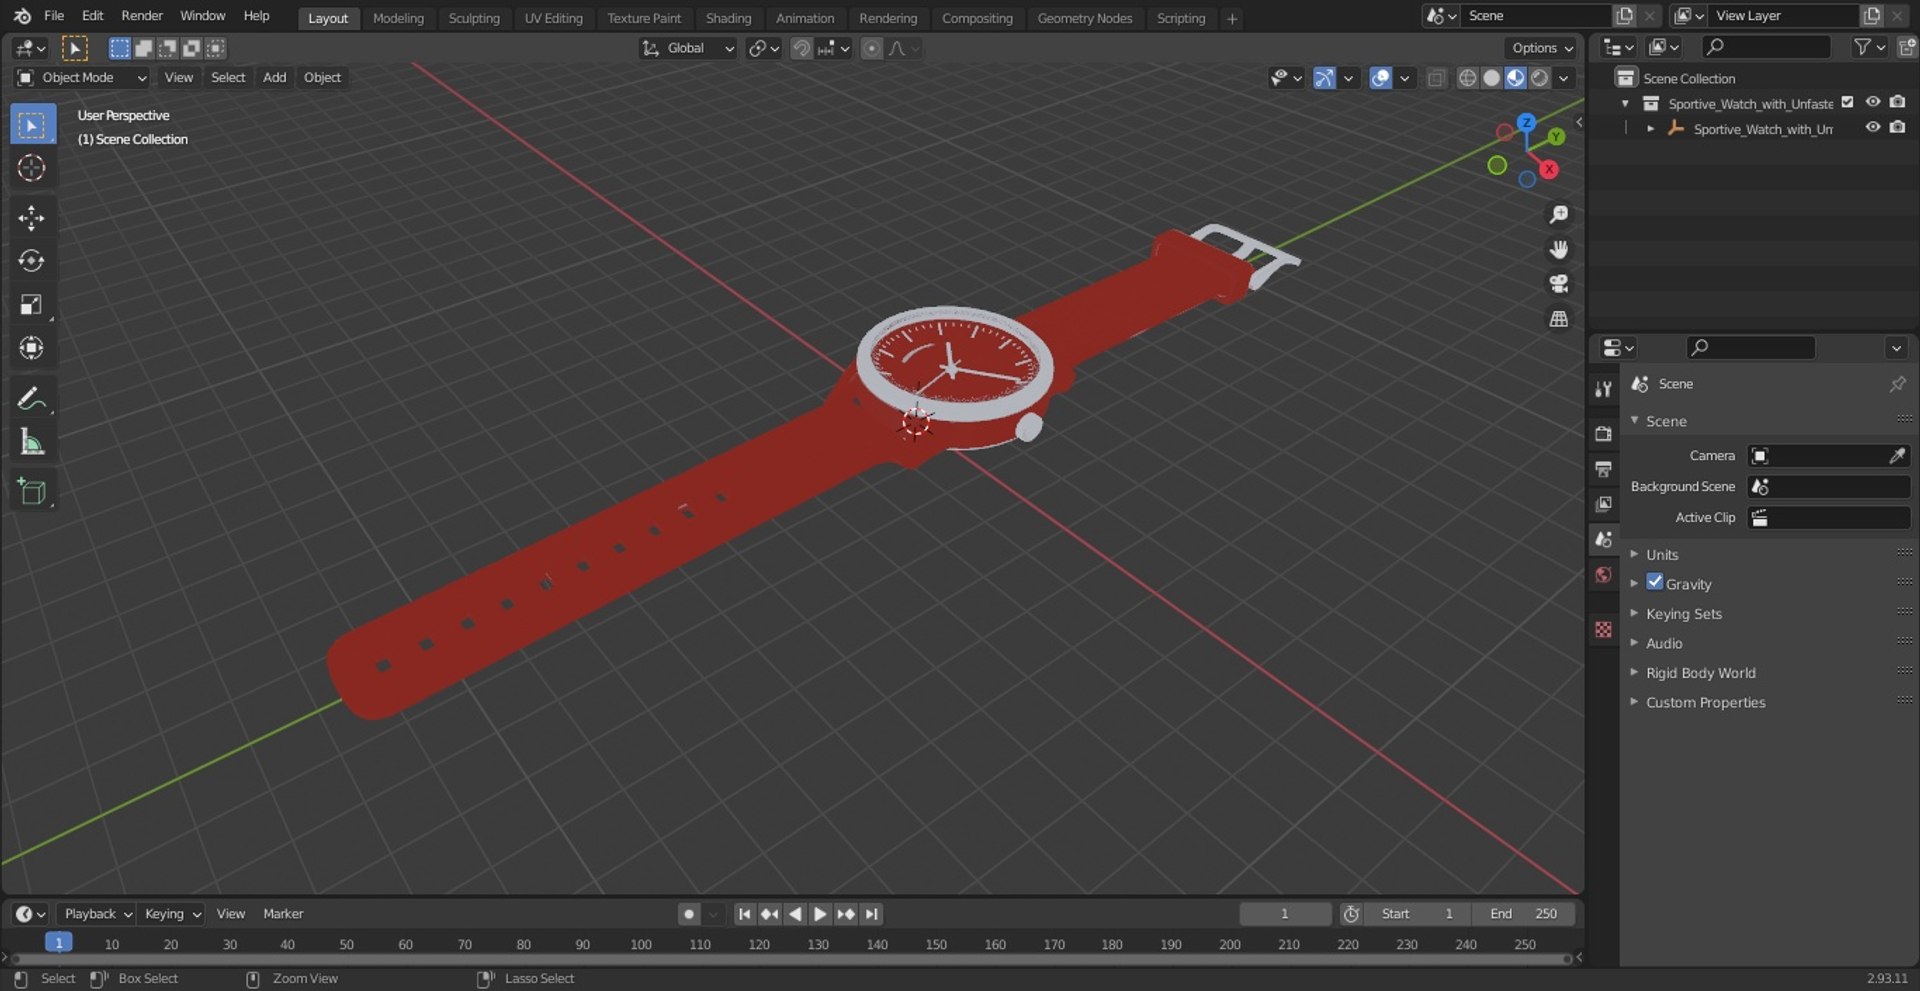This screenshot has width=1920, height=991.
Task: Play the animation in reverse
Action: (795, 914)
